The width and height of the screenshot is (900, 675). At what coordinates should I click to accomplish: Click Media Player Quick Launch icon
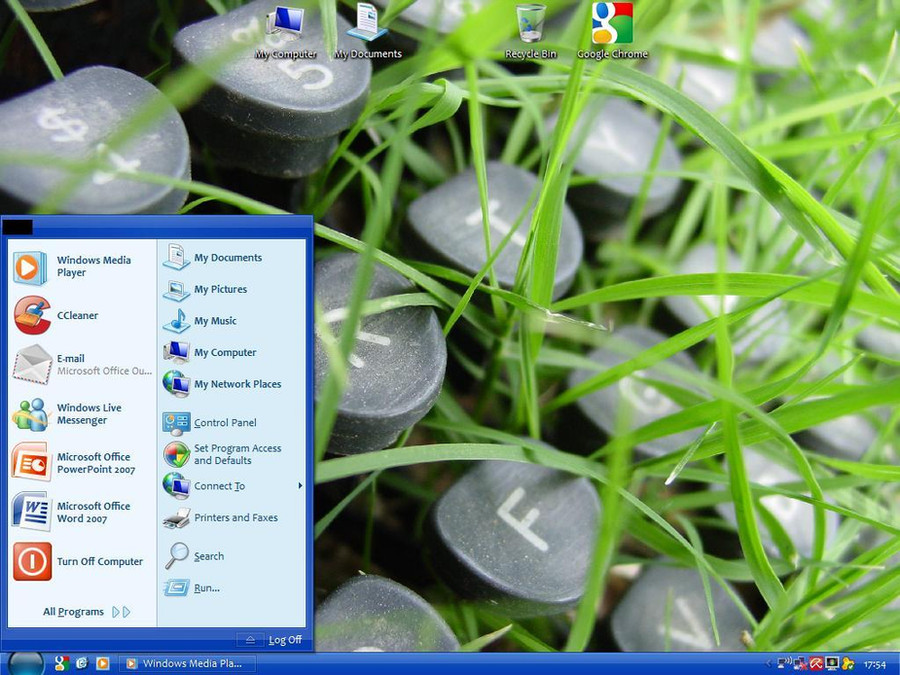(103, 664)
